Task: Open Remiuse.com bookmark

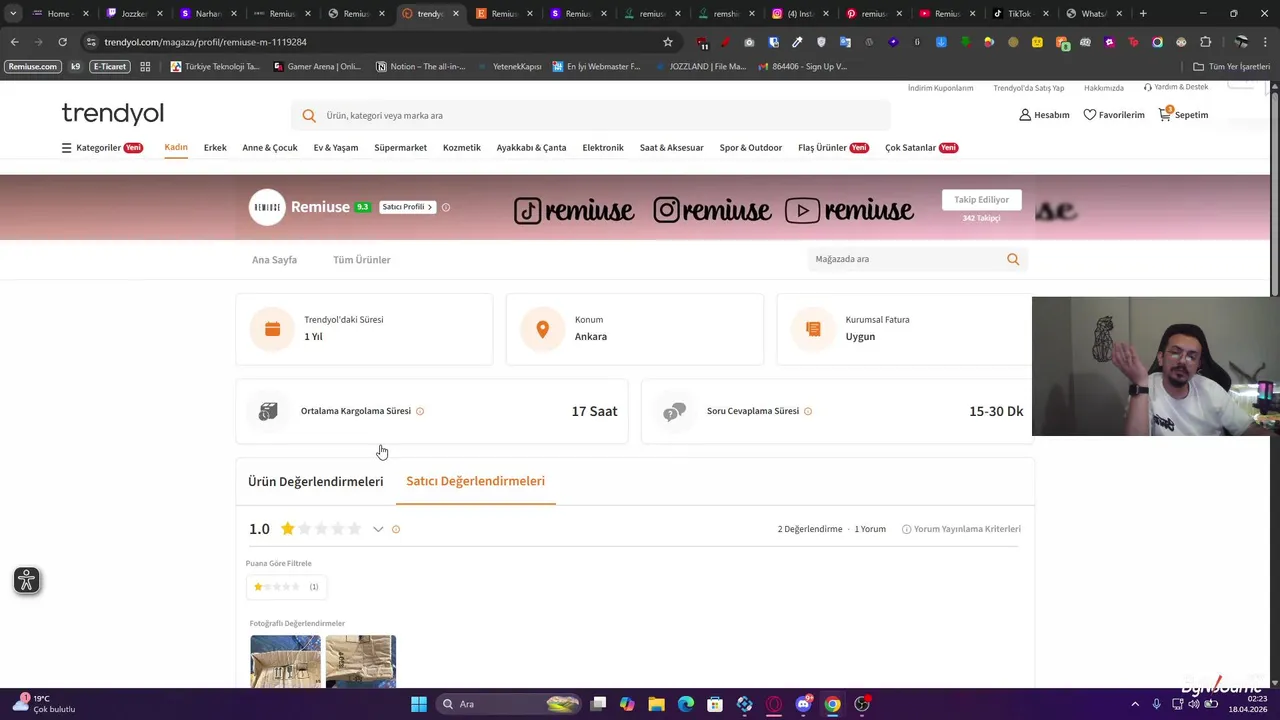Action: click(x=33, y=66)
